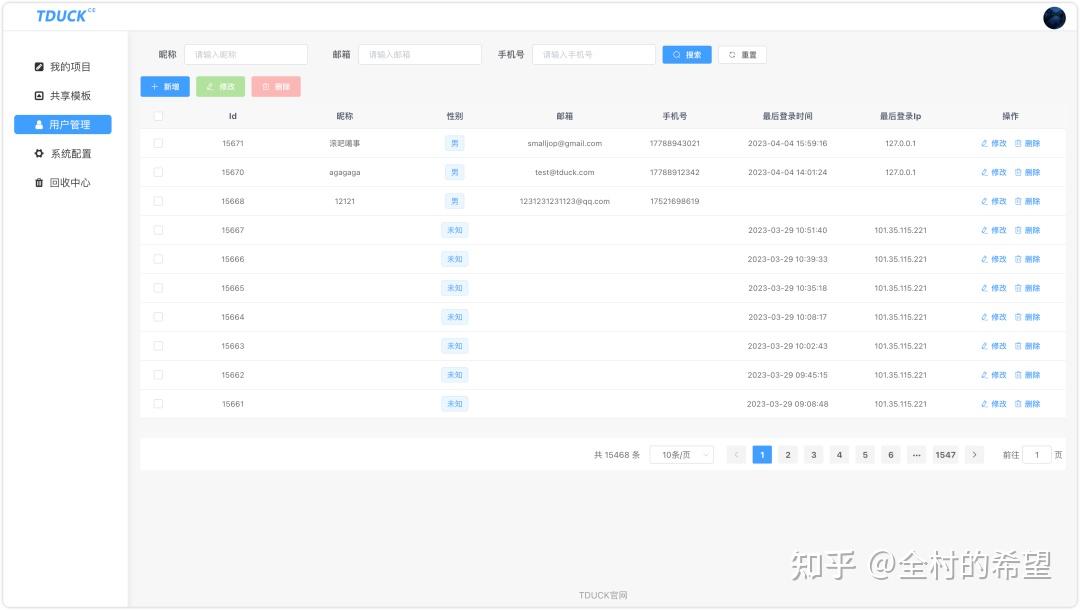Go to page 5
The width and height of the screenshot is (1080, 610).
pyautogui.click(x=865, y=454)
